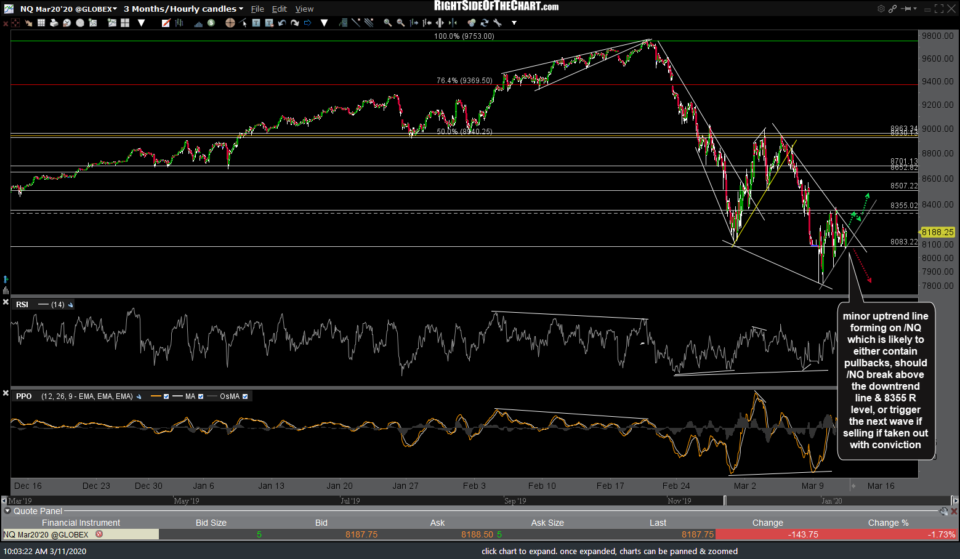960x559 pixels.
Task: Open the File menu
Action: [x=257, y=9]
